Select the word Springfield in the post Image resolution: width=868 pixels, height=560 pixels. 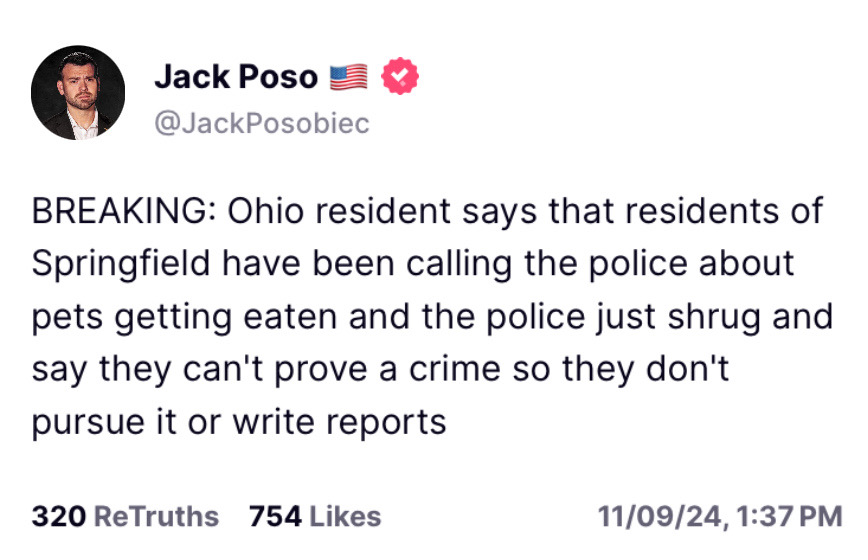click(x=122, y=264)
